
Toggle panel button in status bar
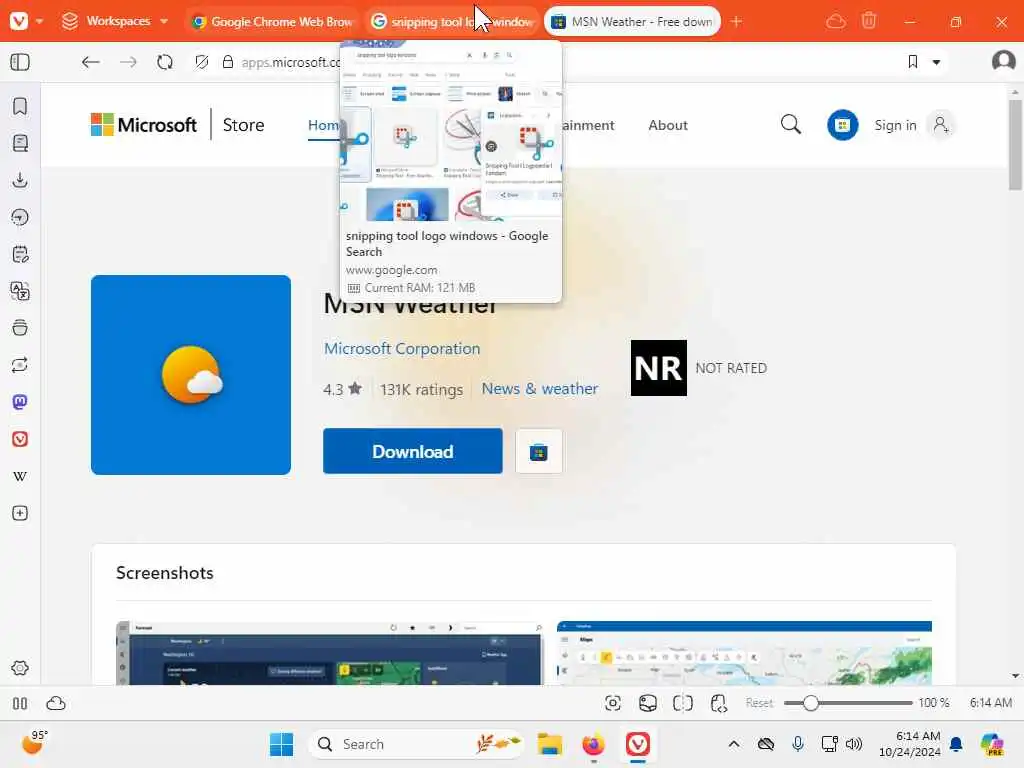(x=20, y=703)
